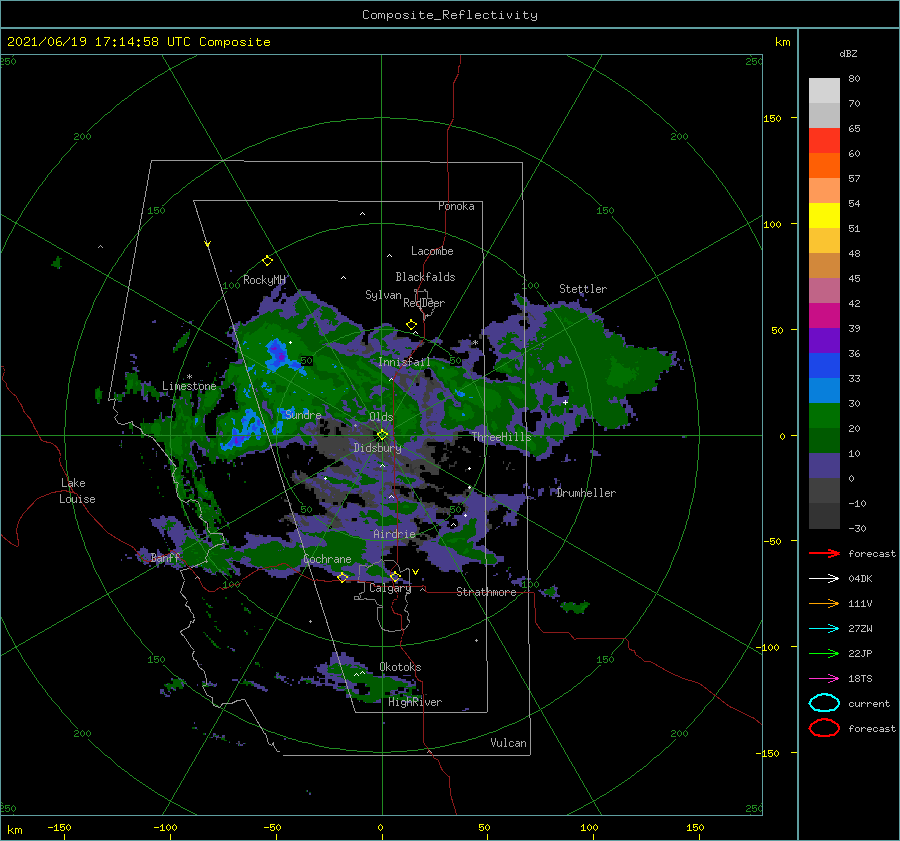Click the -50 tick on right axis
The width and height of the screenshot is (900, 841).
point(774,541)
